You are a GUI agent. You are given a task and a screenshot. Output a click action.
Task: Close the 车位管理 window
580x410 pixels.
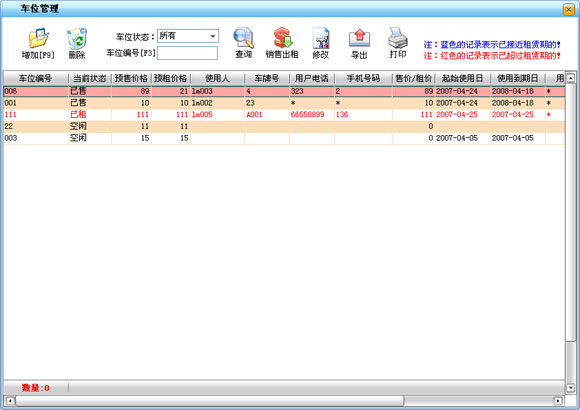[x=569, y=9]
